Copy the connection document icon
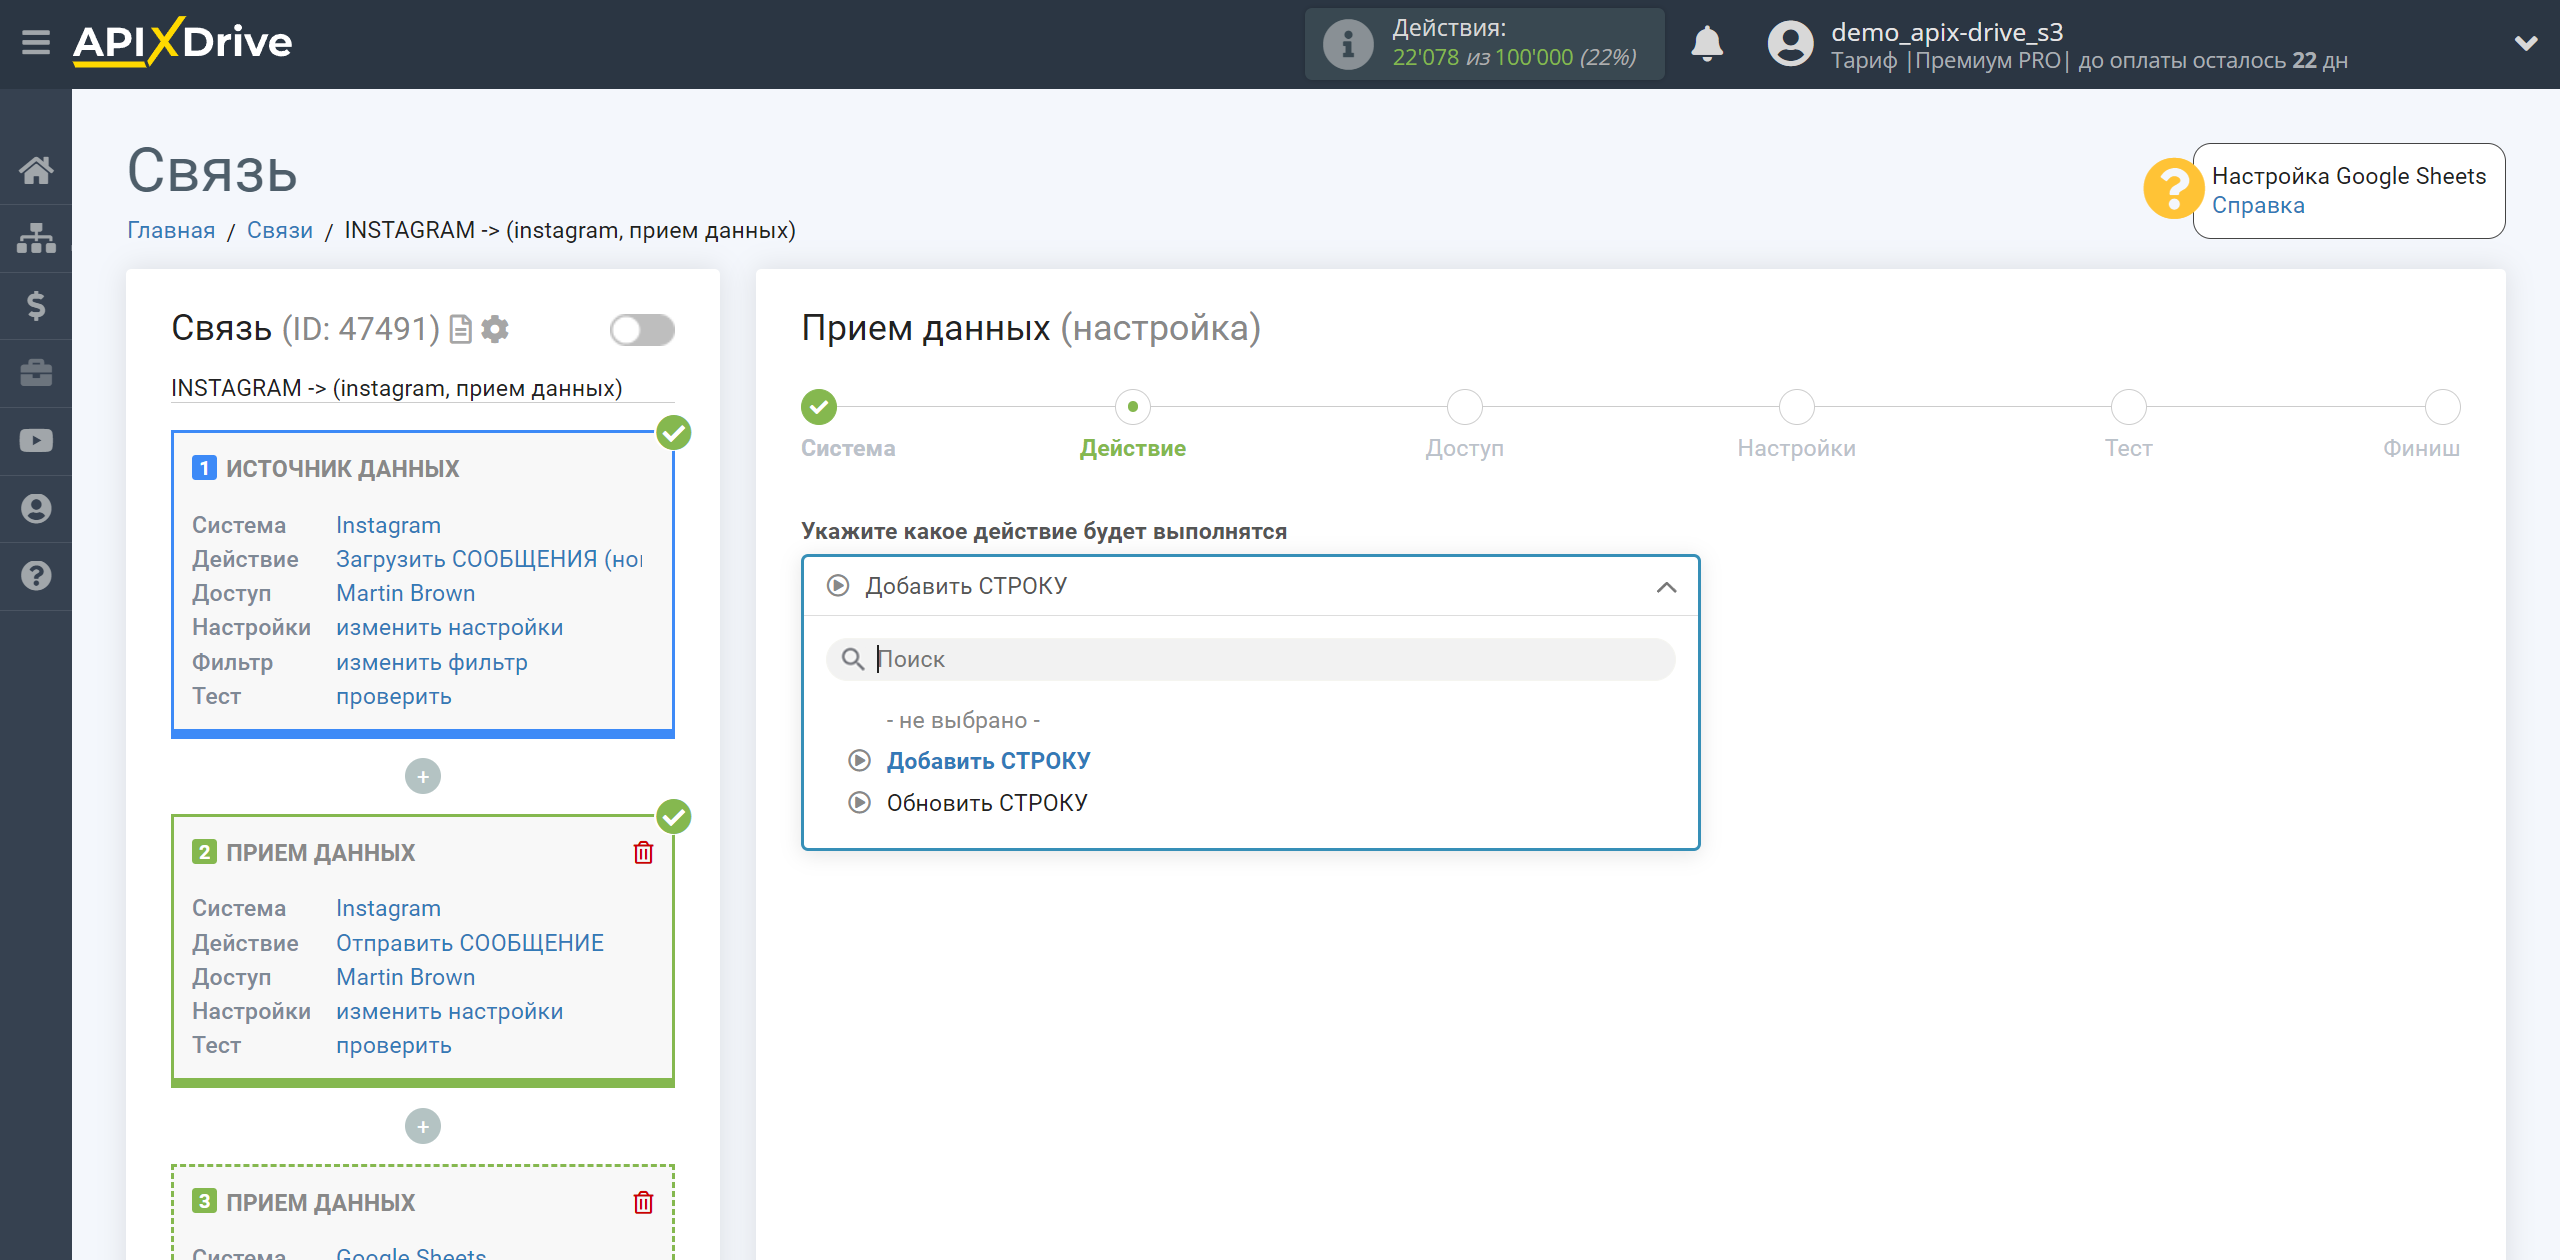Image resolution: width=2560 pixels, height=1260 pixels. tap(460, 329)
